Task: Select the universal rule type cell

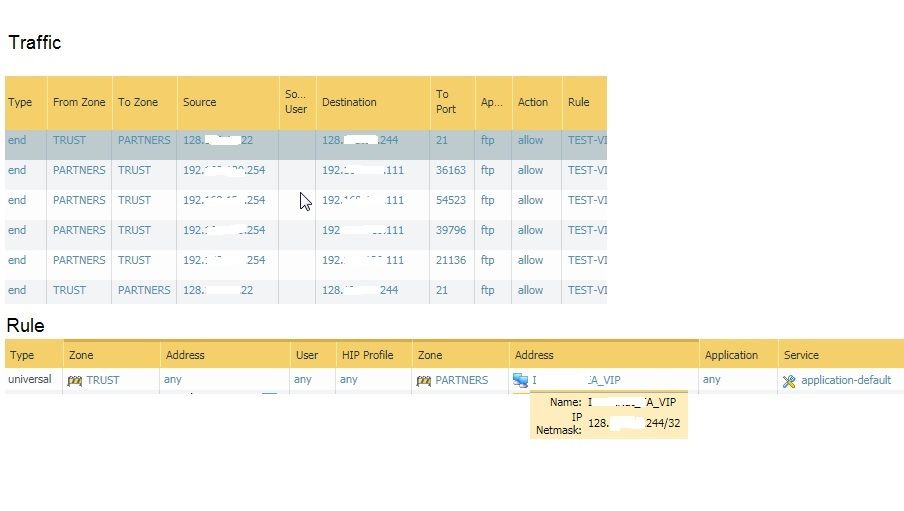Action: point(29,380)
